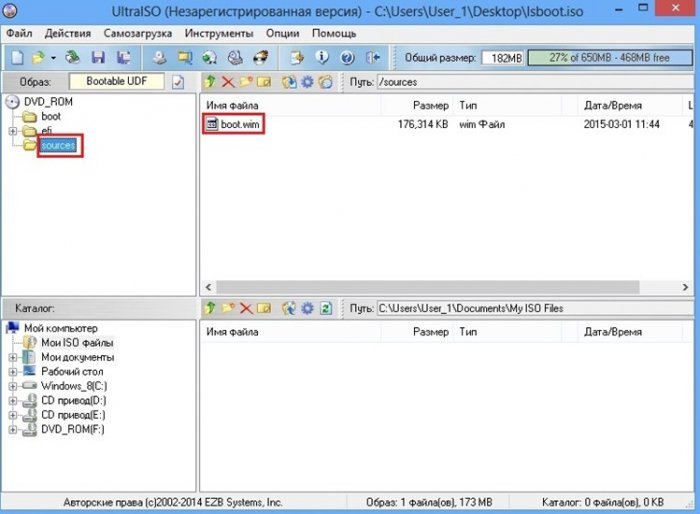Expand CD привод(D:) node

(12, 401)
